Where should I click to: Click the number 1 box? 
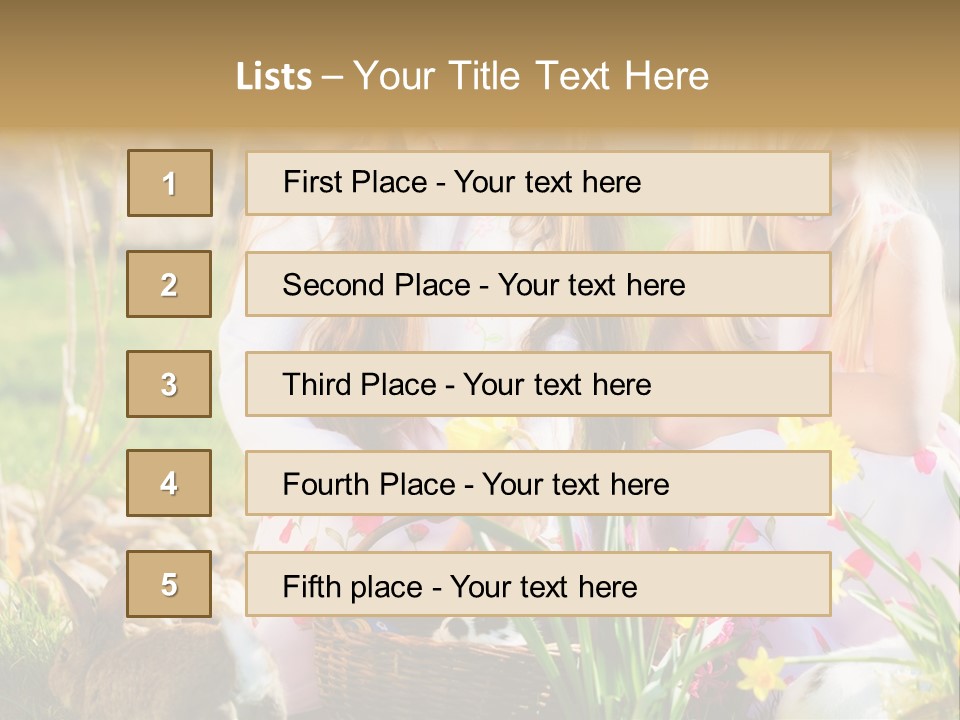pyautogui.click(x=170, y=183)
